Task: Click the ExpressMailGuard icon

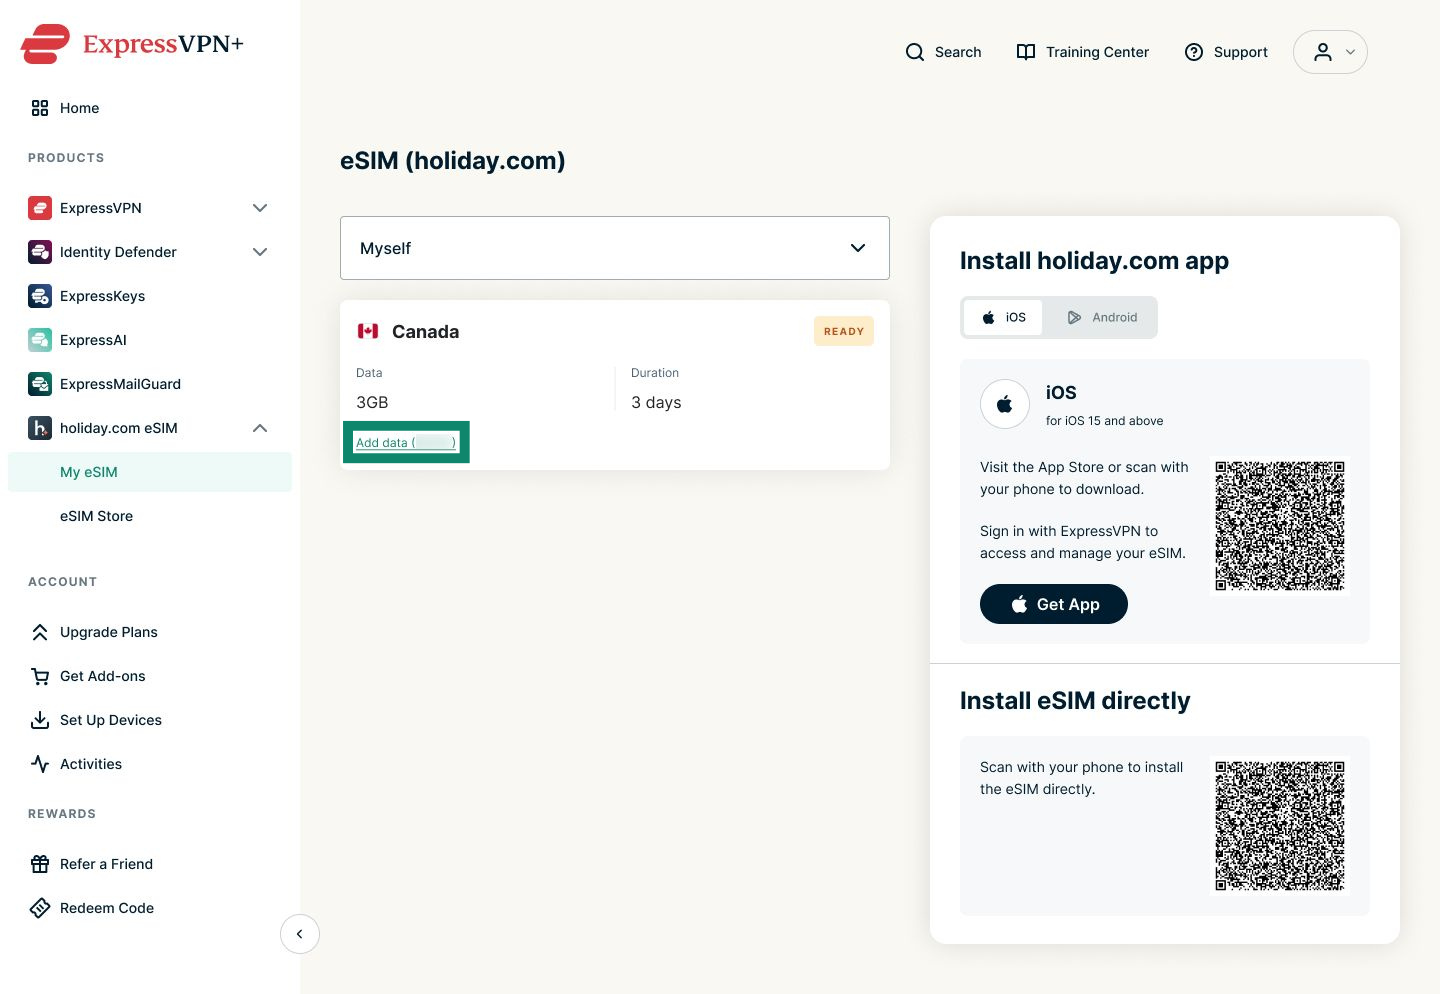Action: coord(40,384)
